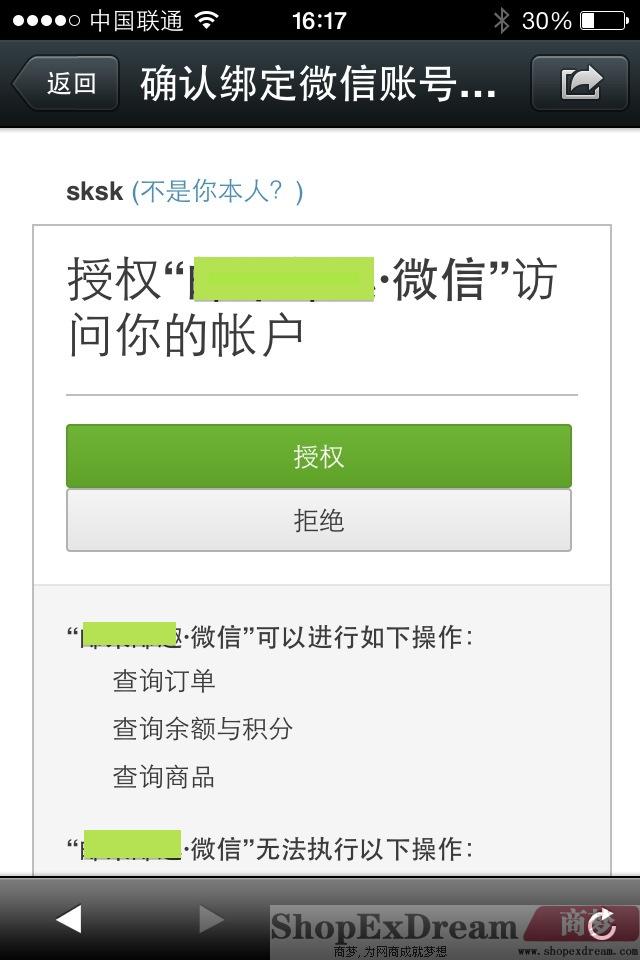Viewport: 640px width, 960px height.
Task: Tap the 中国联通 carrier label
Action: [136, 21]
